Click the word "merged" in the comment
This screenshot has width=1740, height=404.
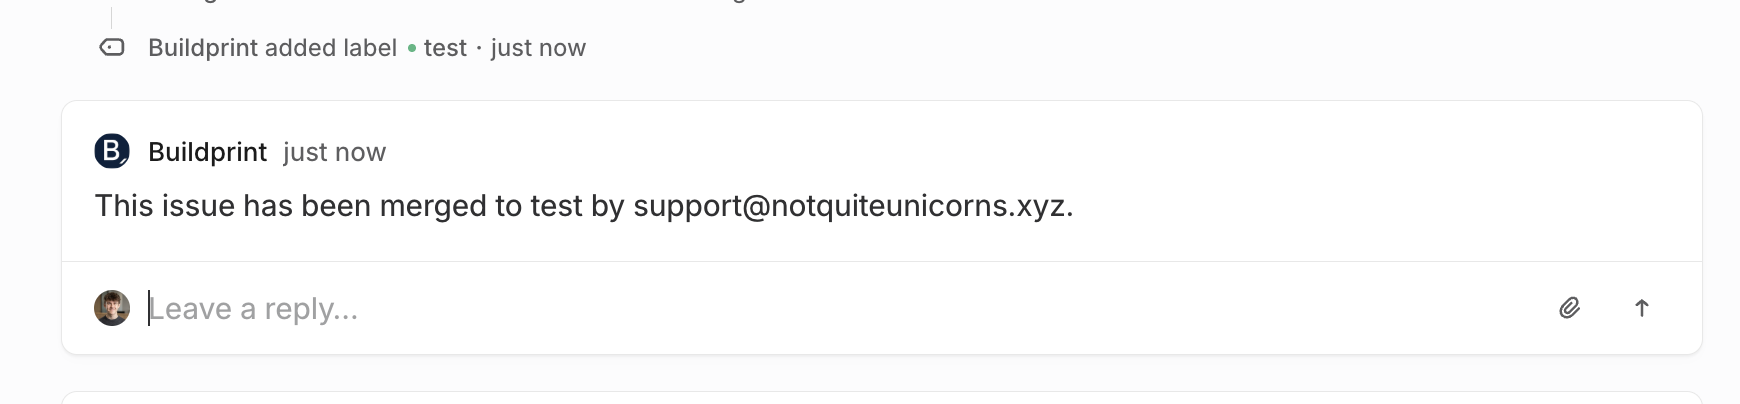coord(435,206)
